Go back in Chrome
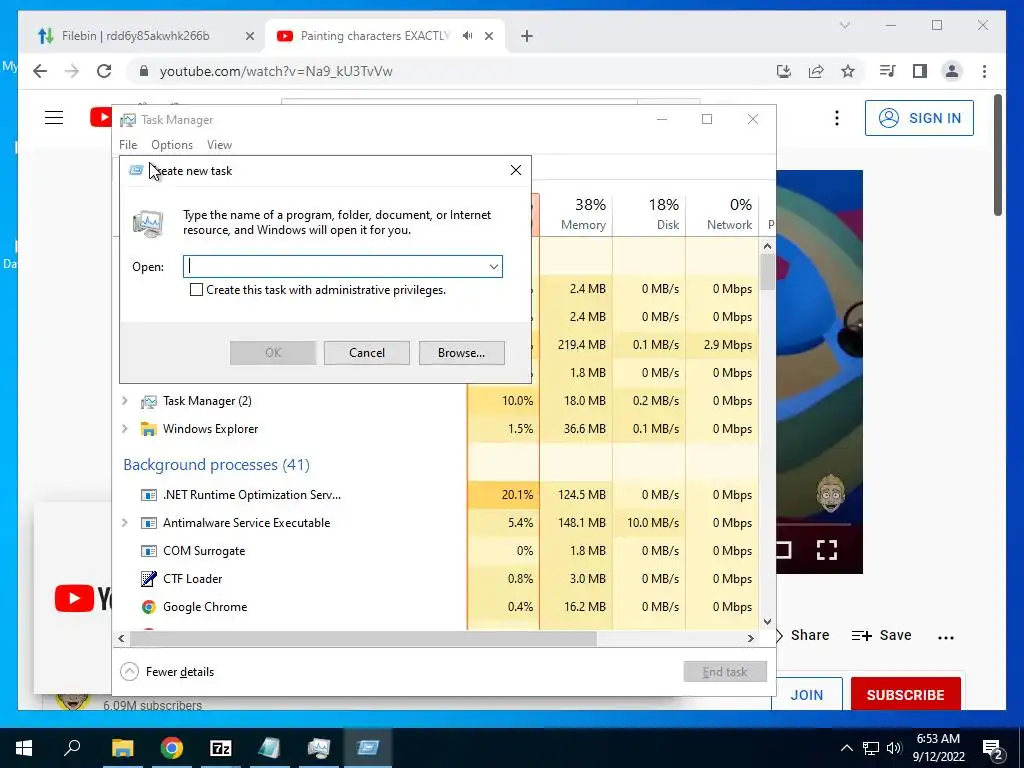This screenshot has height=768, width=1024. click(x=40, y=71)
